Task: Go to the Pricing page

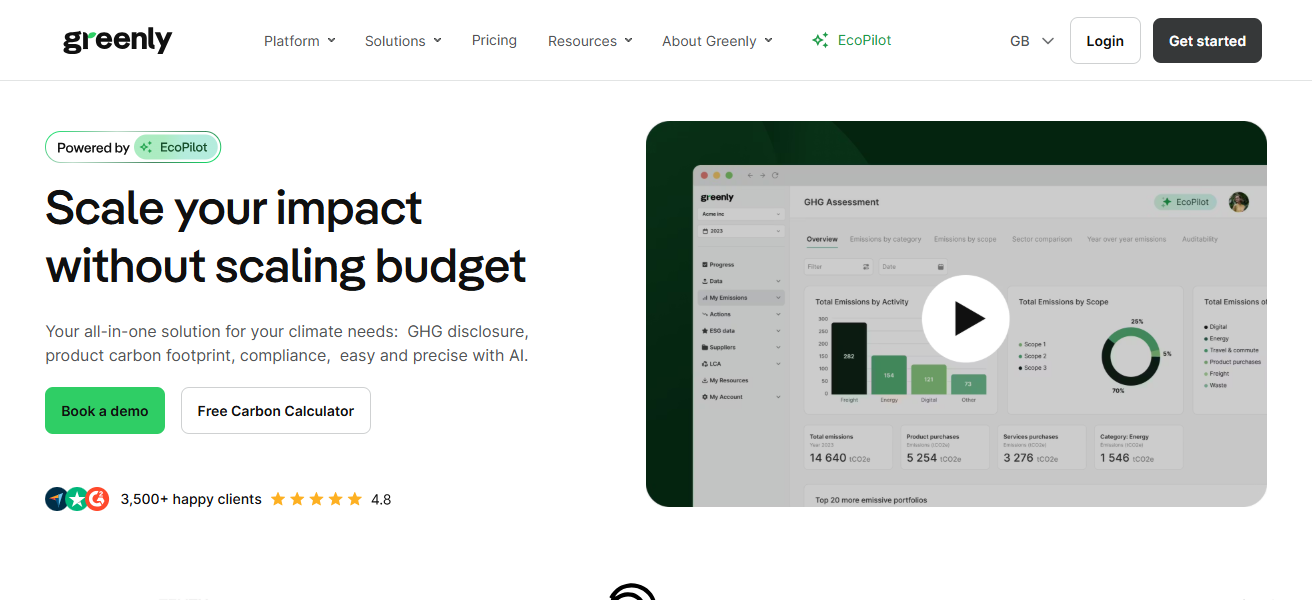Action: pyautogui.click(x=494, y=40)
